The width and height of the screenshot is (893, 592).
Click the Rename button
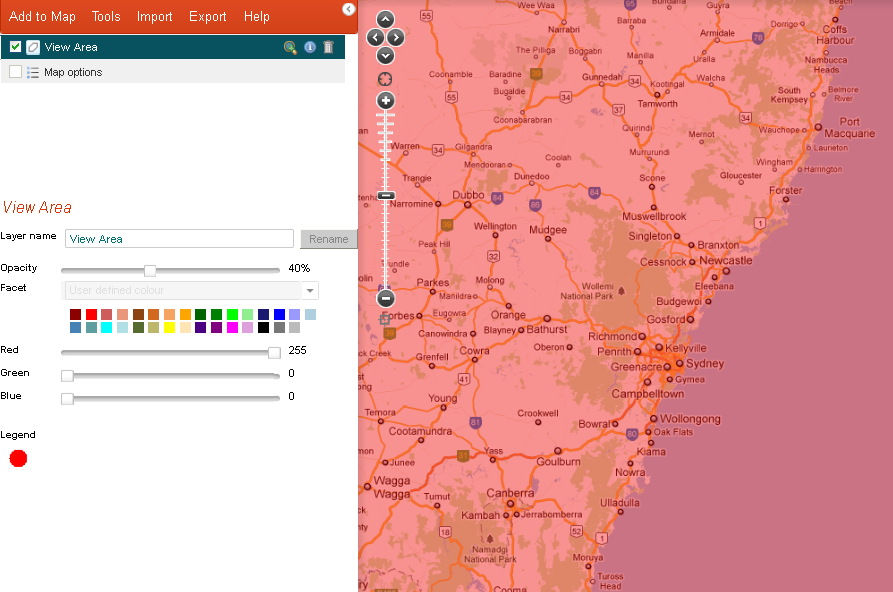(x=328, y=239)
